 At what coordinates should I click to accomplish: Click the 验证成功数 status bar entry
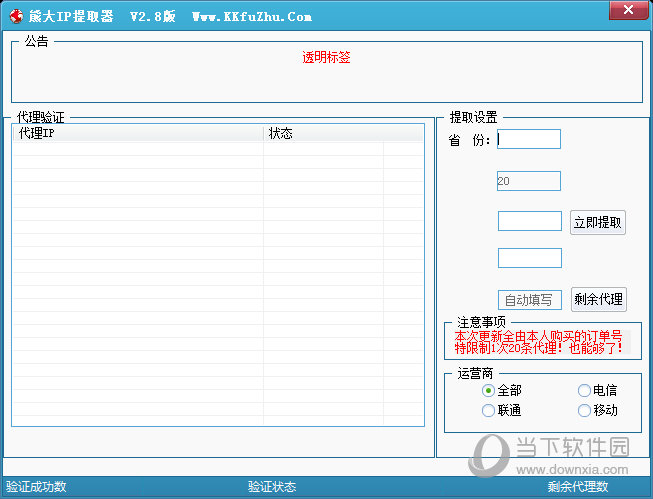36,487
